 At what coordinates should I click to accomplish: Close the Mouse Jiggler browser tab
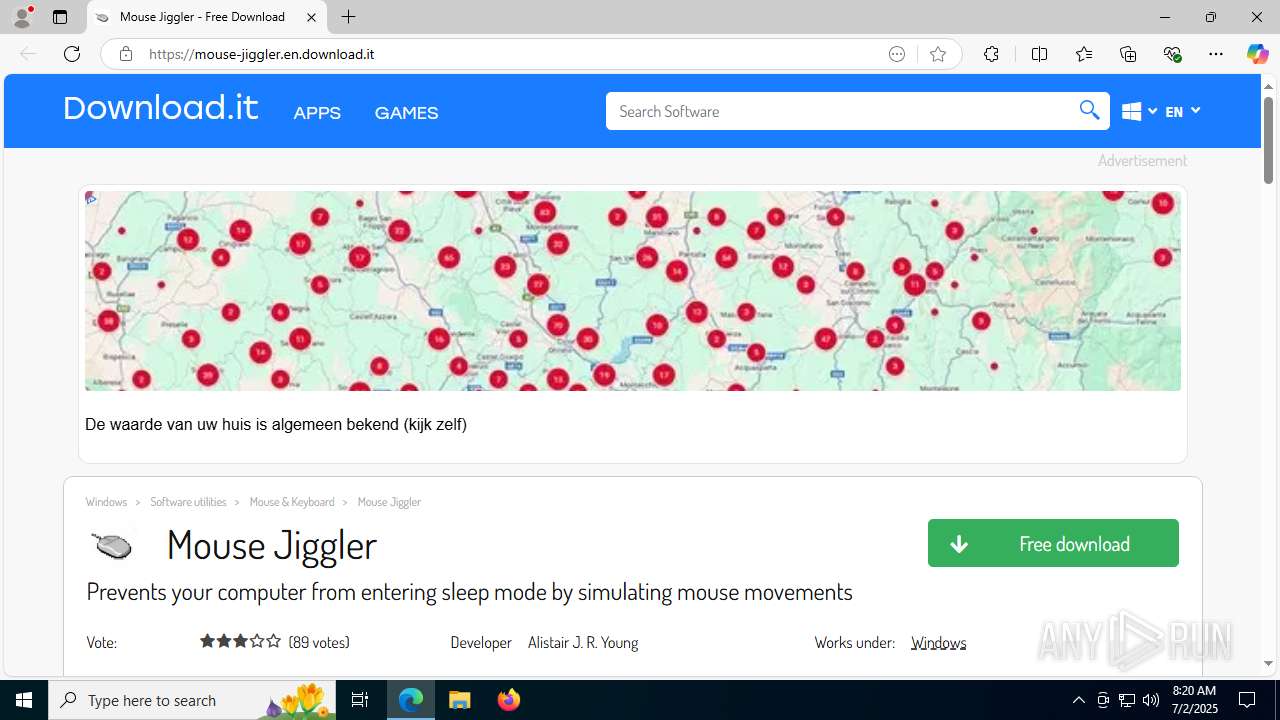[x=311, y=17]
